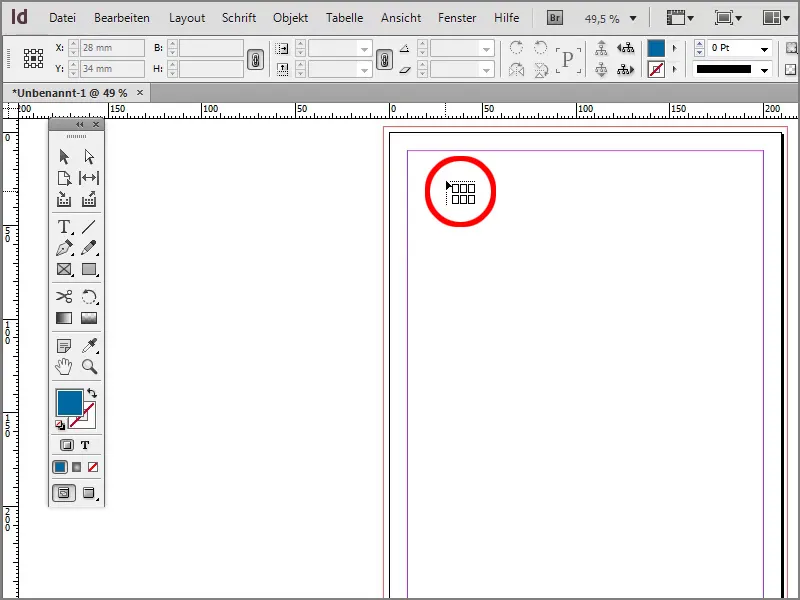
Task: Click the reference point locator grid
Action: click(x=33, y=58)
